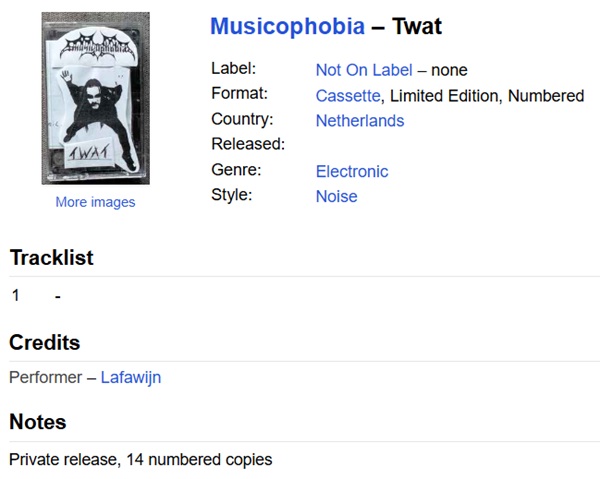Click the Credits section heading
Viewport: 600px width, 479px height.
tap(45, 343)
